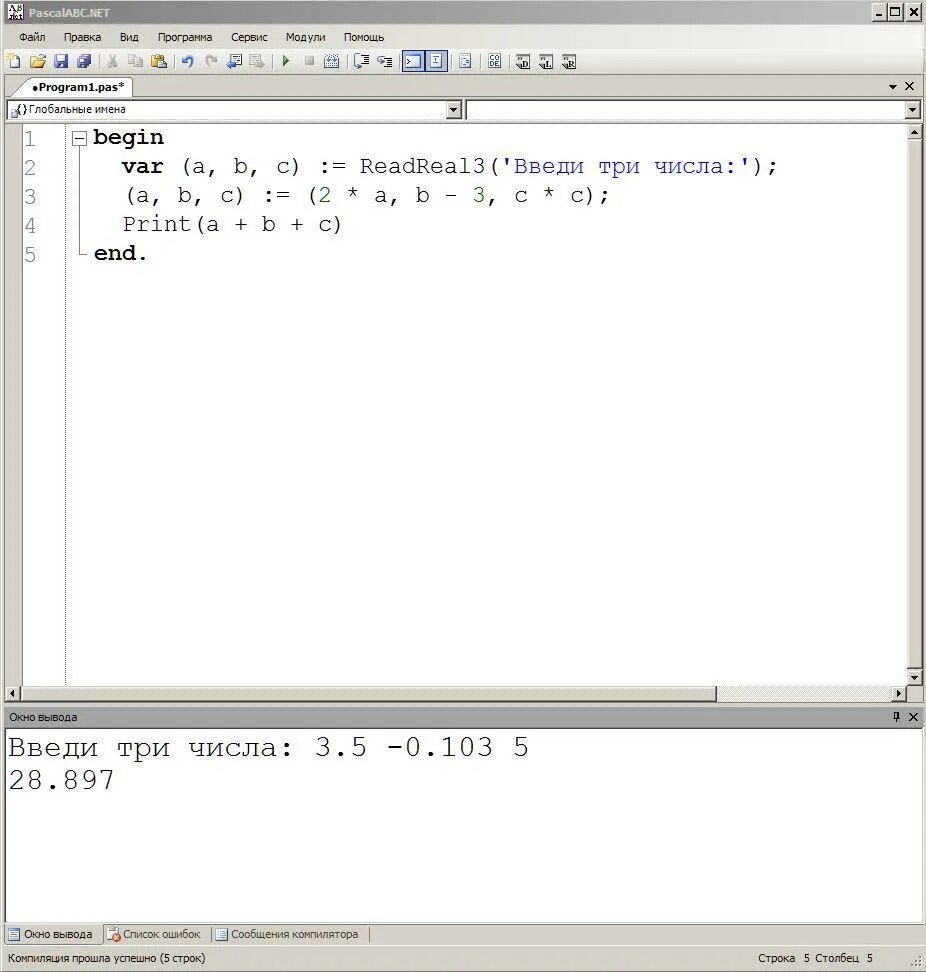926x972 pixels.
Task: Close the Program1.pas document with the X
Action: 909,86
